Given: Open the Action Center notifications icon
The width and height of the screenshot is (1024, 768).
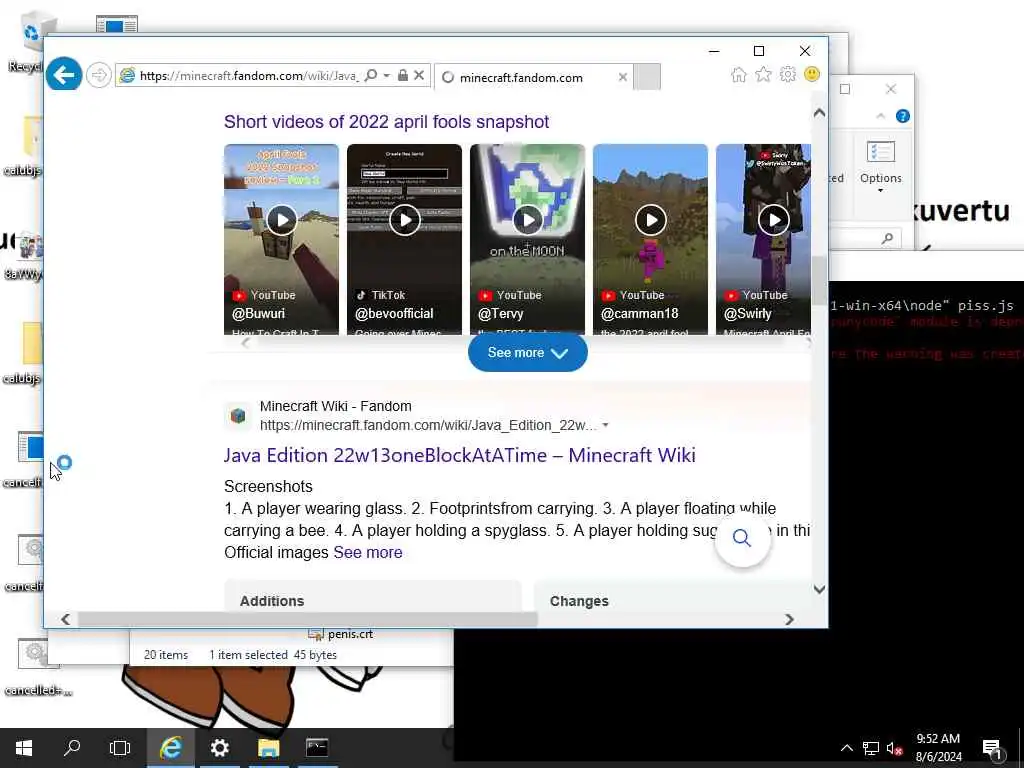Looking at the screenshot, I should [x=992, y=749].
